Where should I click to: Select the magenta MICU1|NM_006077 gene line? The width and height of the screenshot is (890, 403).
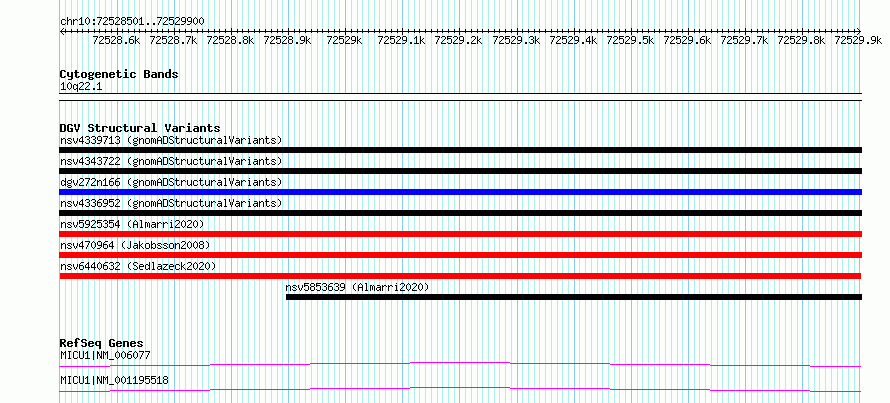click(x=460, y=364)
